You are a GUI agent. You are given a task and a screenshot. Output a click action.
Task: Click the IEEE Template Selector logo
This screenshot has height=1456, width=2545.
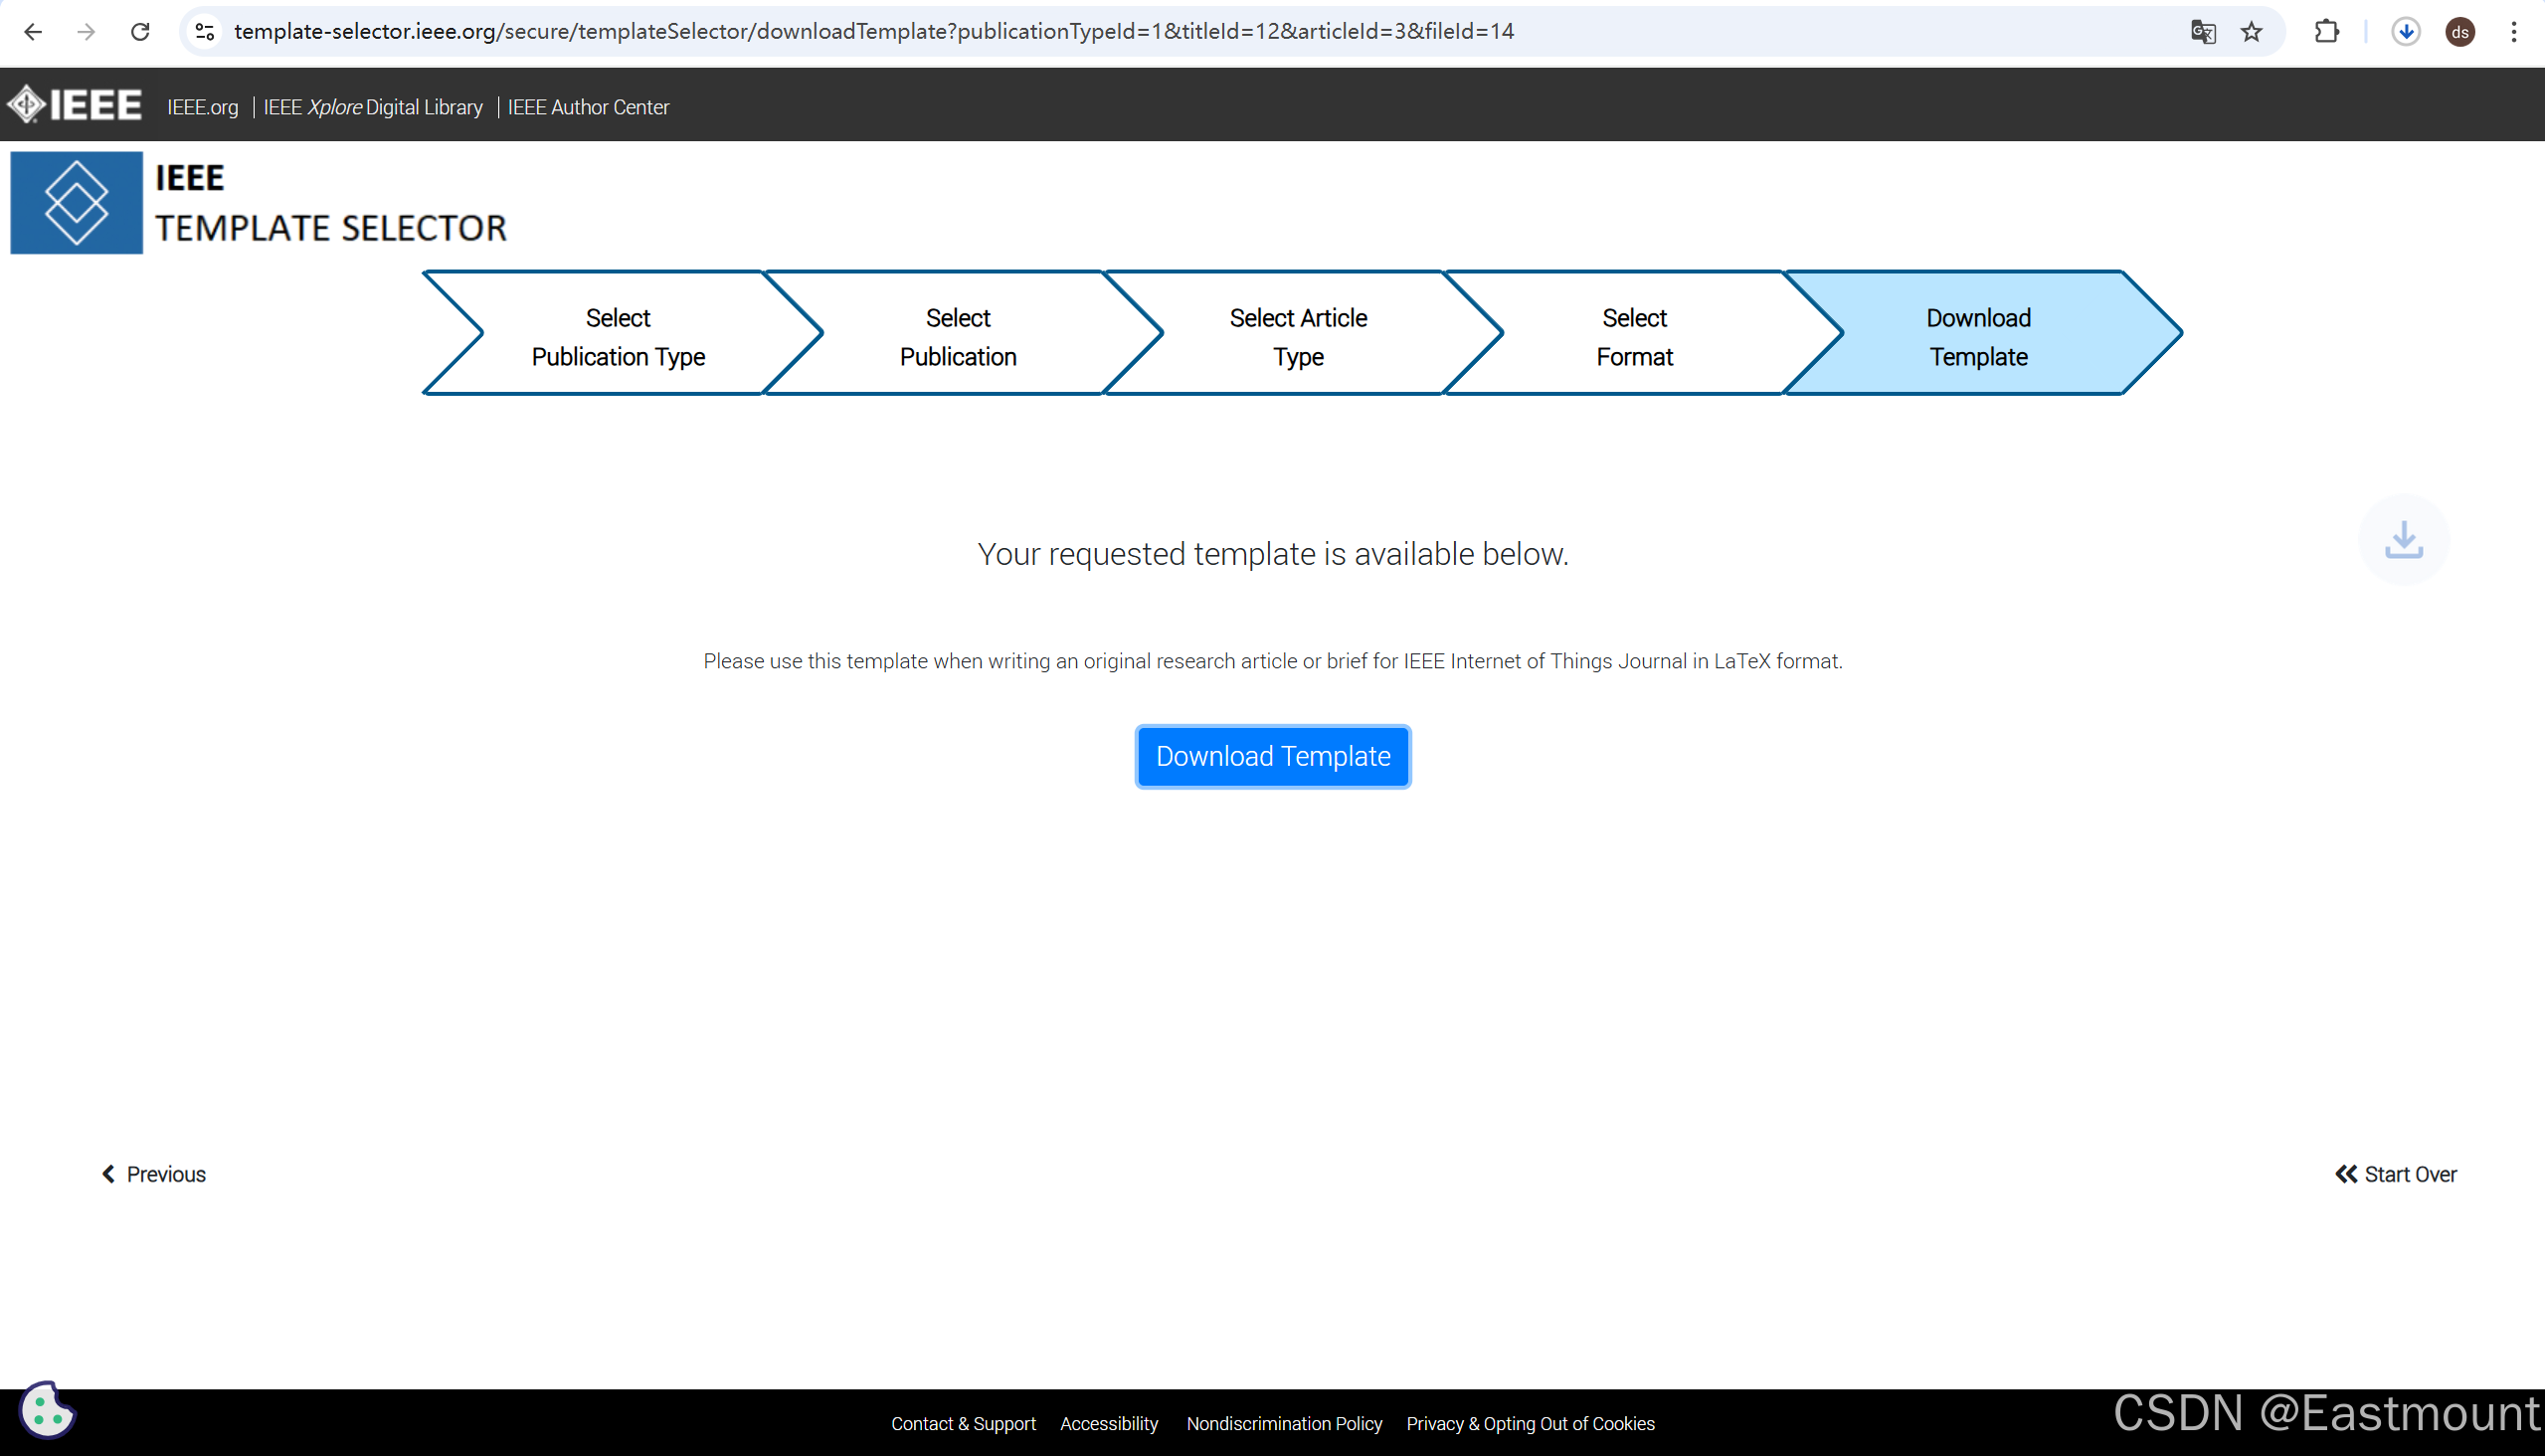(x=76, y=203)
